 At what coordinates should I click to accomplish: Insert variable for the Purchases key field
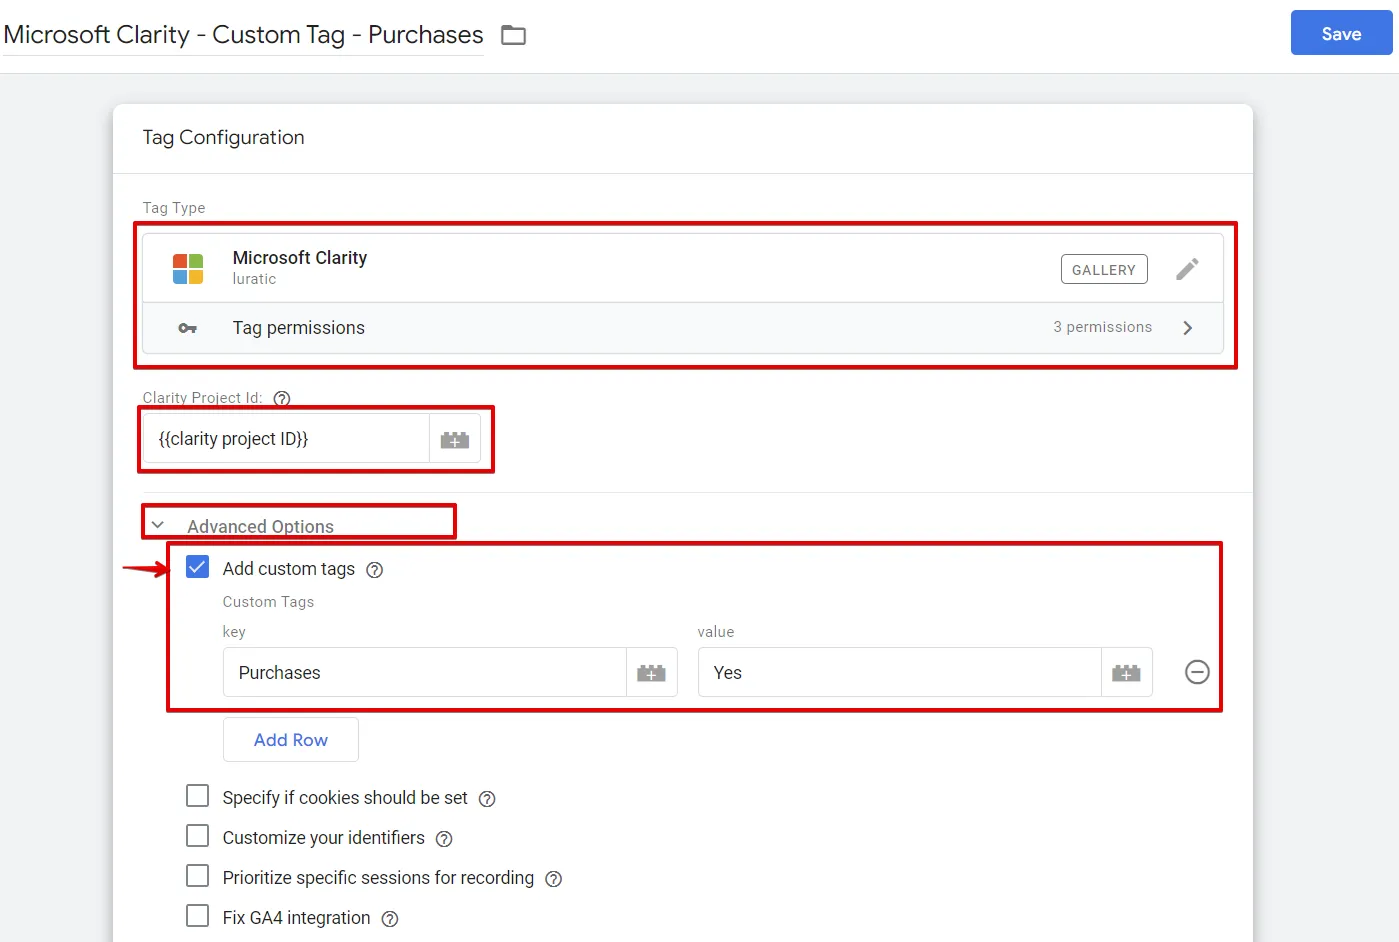[652, 673]
